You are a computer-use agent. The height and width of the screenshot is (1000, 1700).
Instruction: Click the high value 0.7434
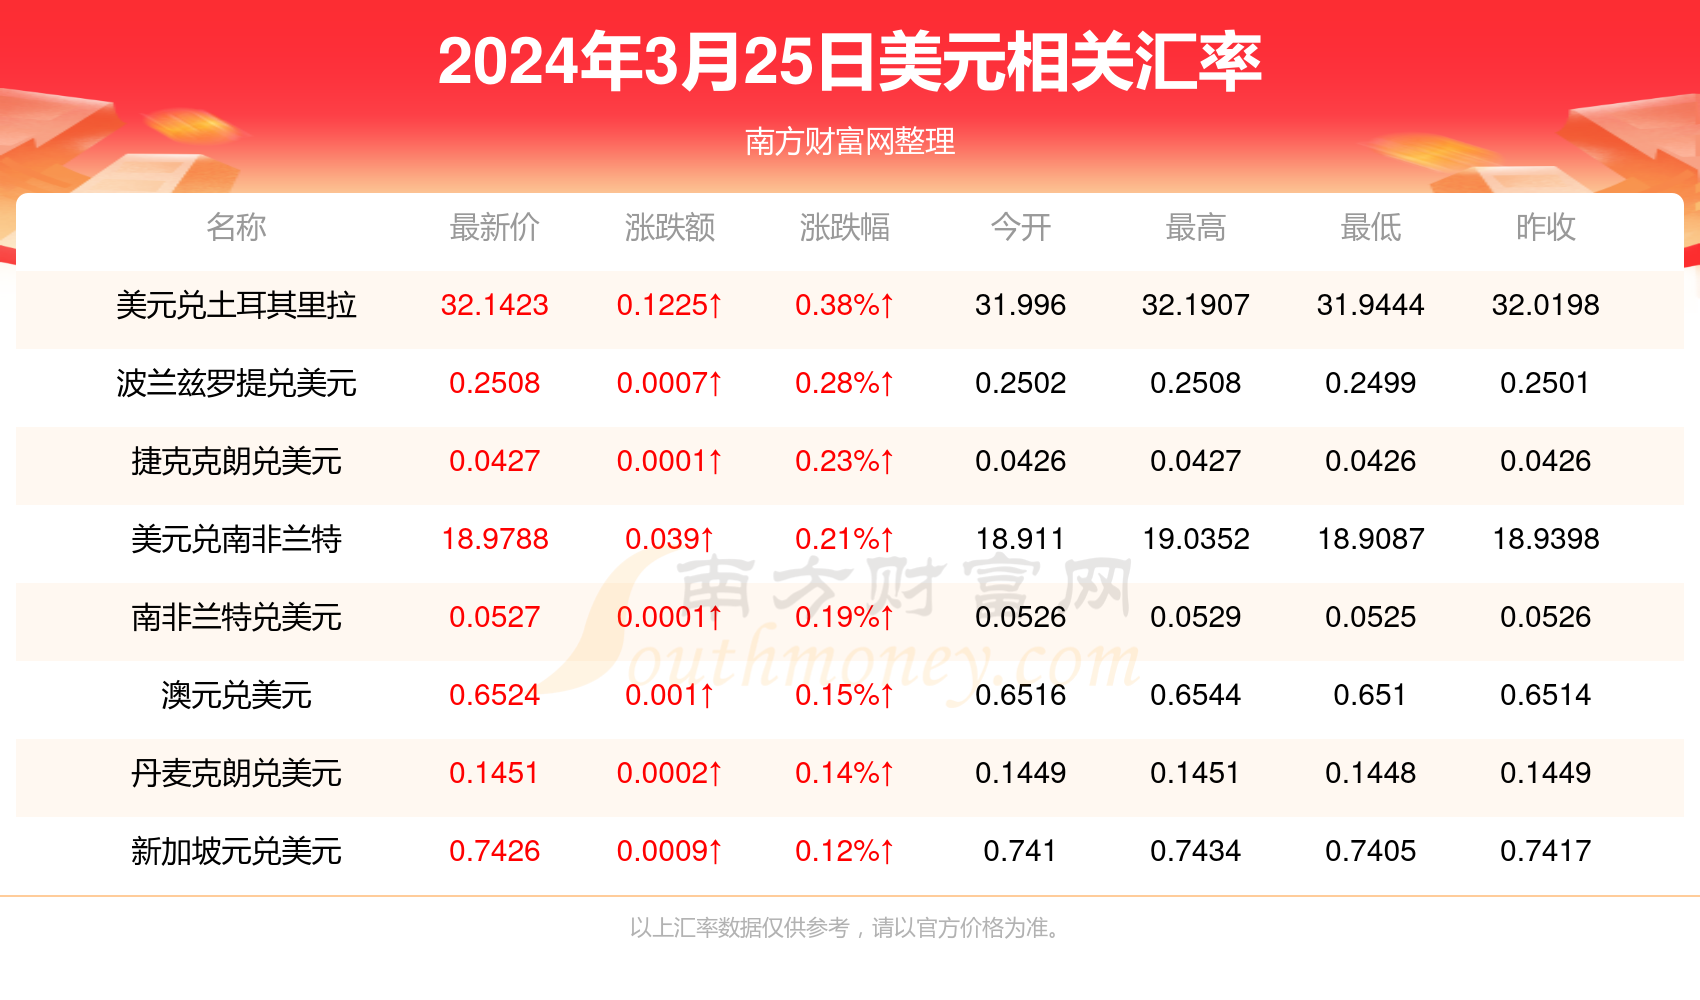coord(1195,851)
